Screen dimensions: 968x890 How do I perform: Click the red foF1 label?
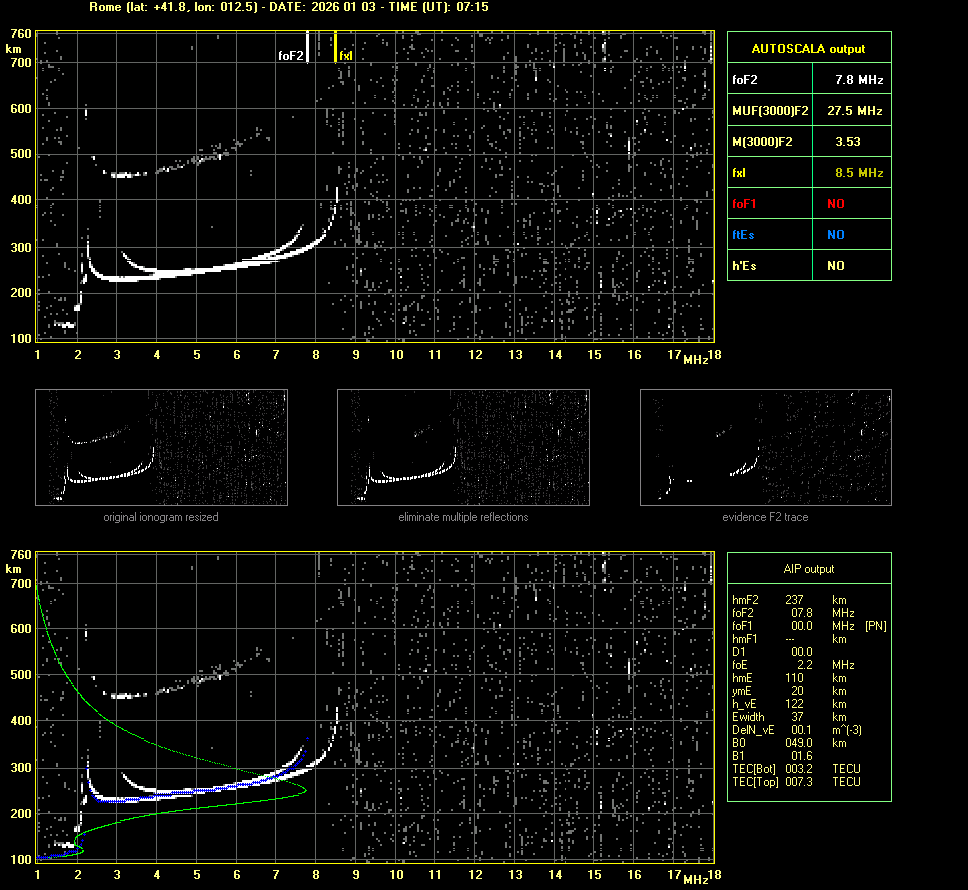pos(744,204)
